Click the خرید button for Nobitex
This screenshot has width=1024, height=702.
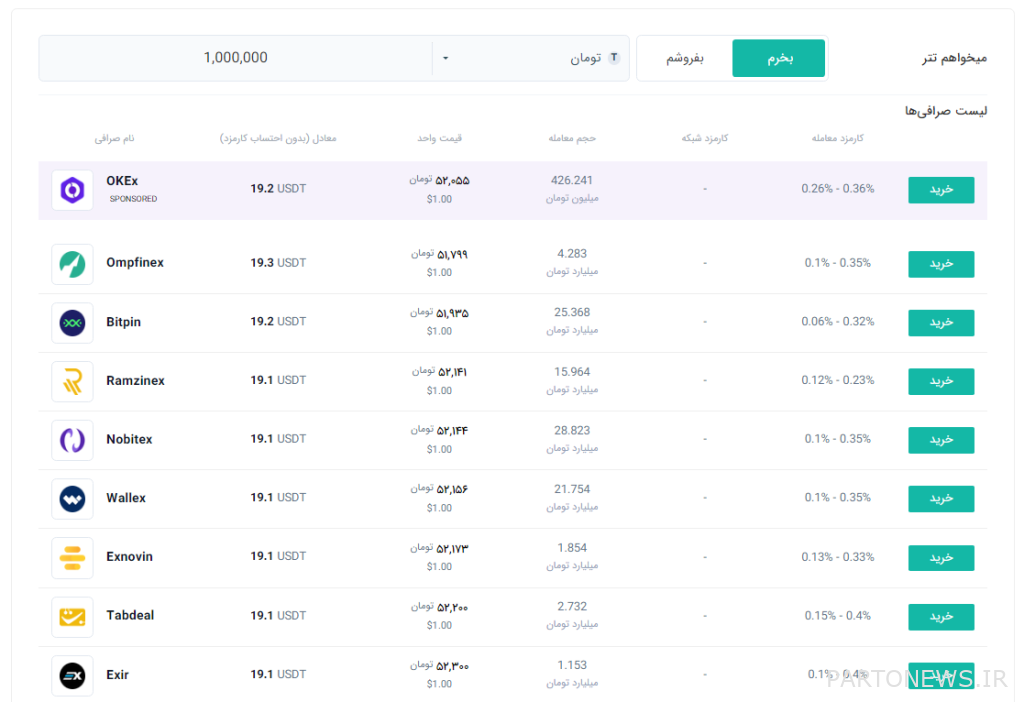click(941, 440)
